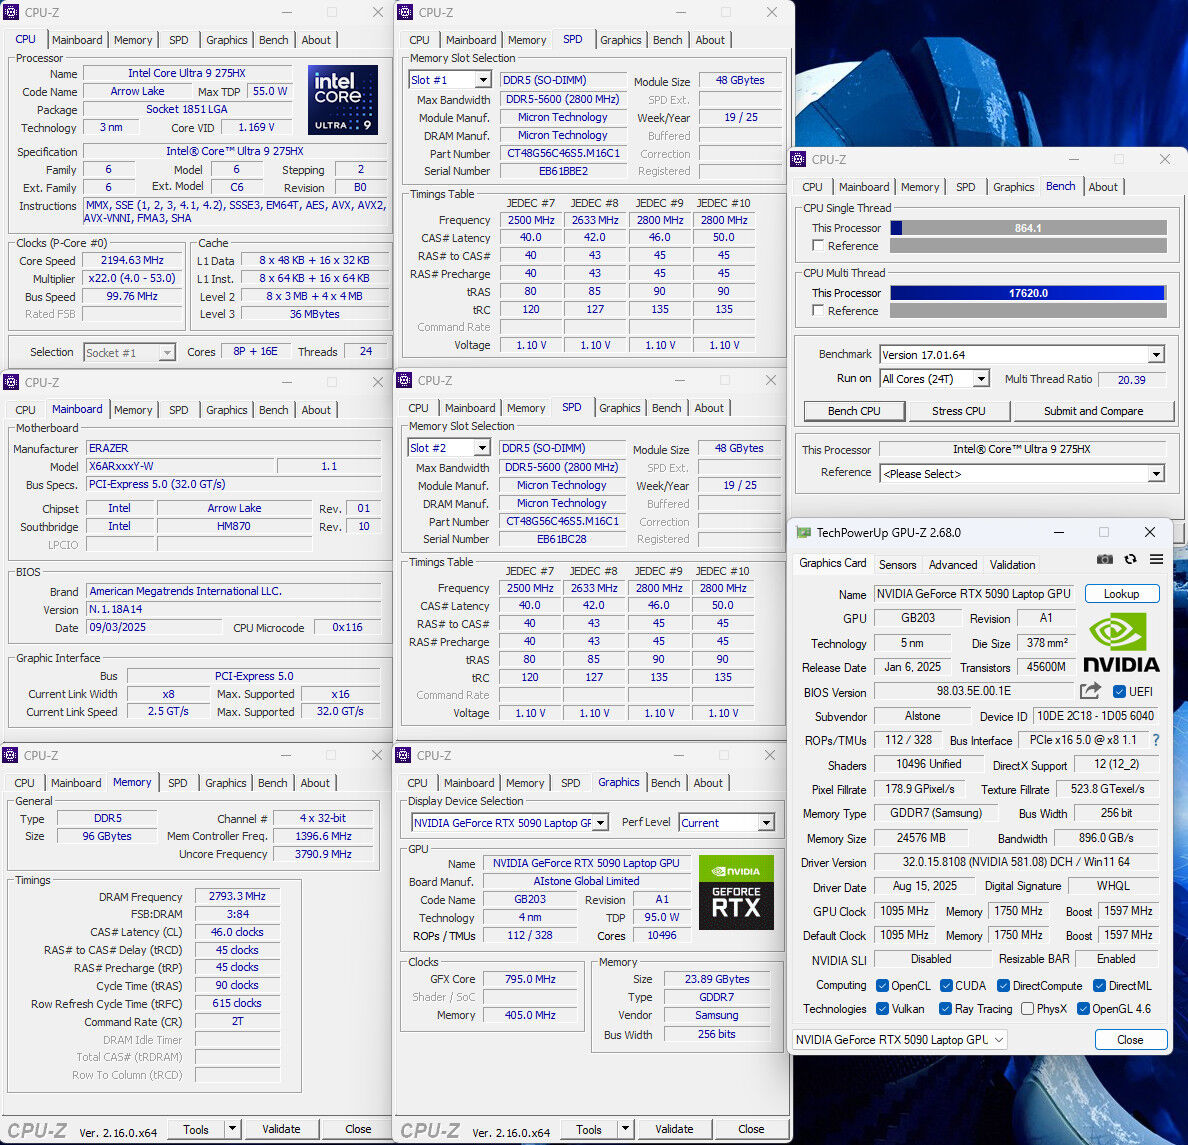
Task: Toggle the DirectML checkbox
Action: point(1099,985)
